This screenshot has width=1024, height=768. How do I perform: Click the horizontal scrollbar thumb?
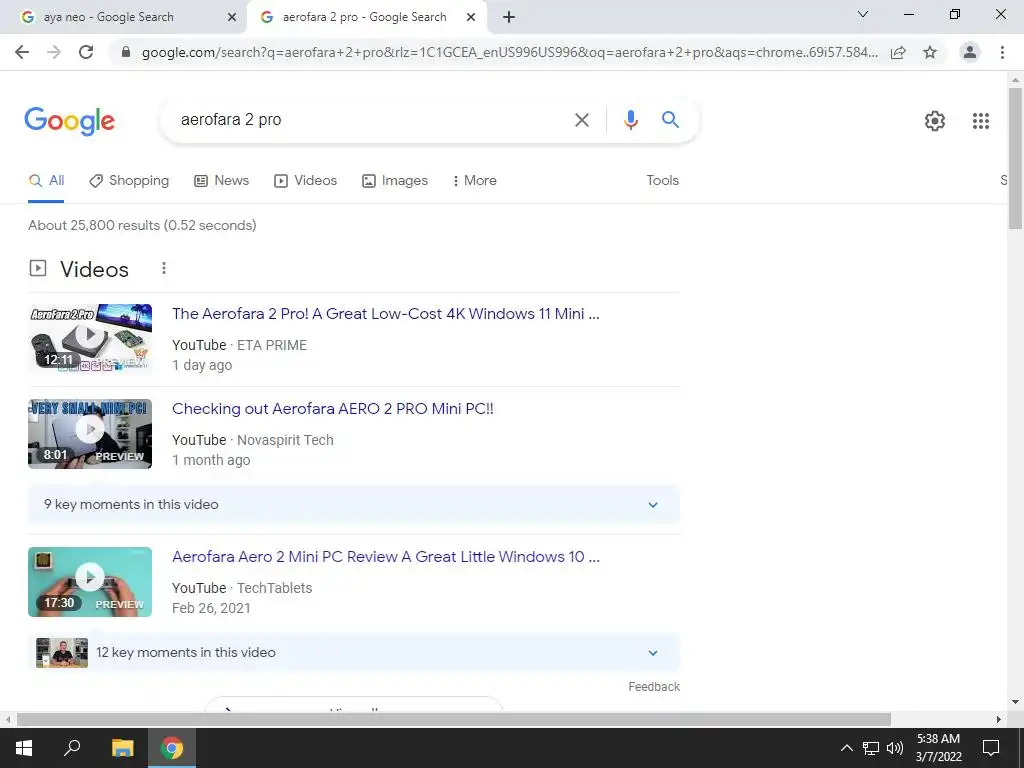point(453,719)
